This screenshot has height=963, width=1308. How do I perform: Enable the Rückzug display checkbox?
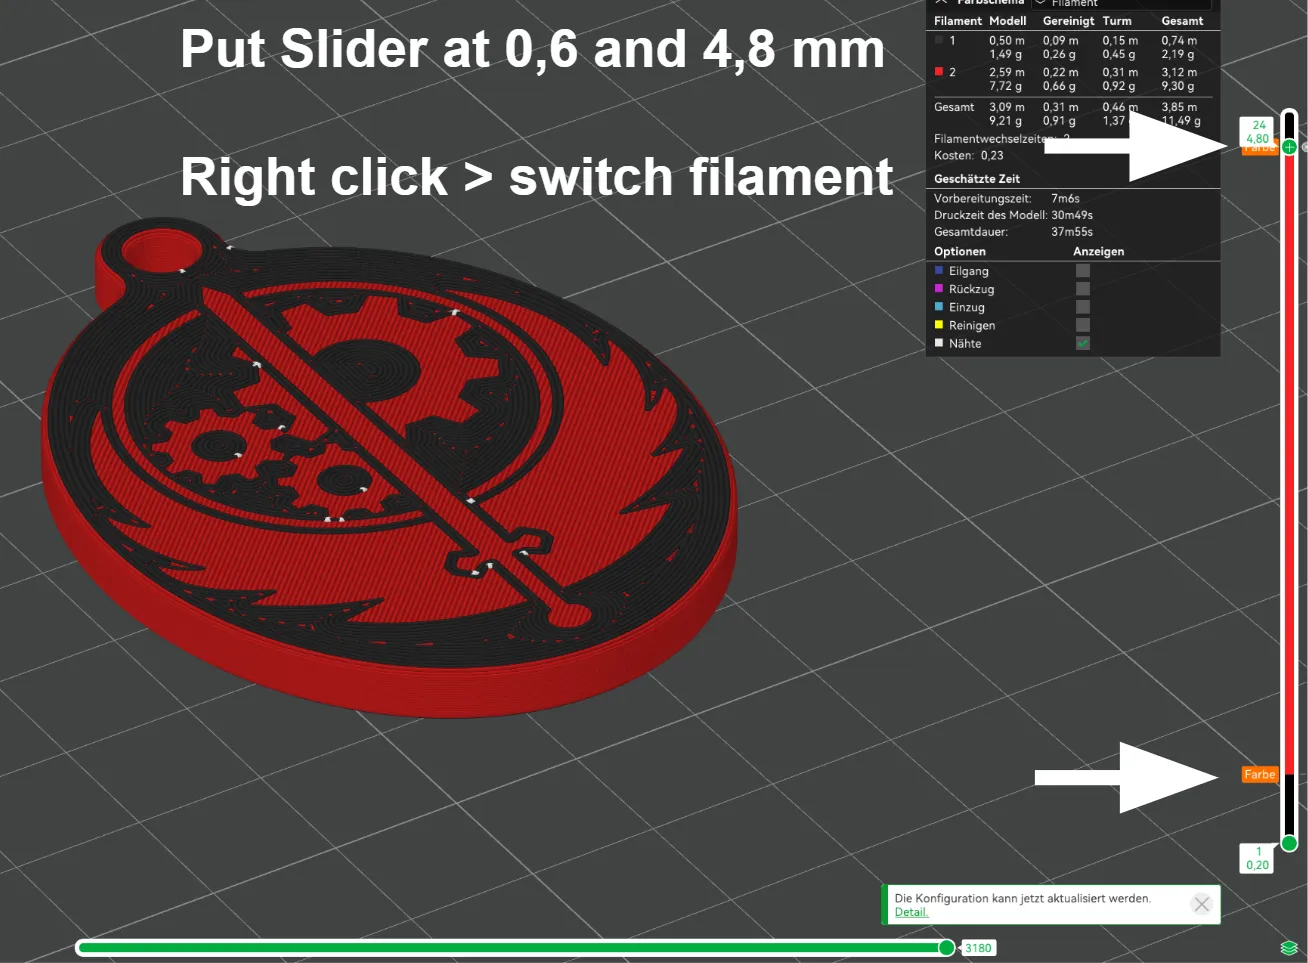[x=1082, y=288]
